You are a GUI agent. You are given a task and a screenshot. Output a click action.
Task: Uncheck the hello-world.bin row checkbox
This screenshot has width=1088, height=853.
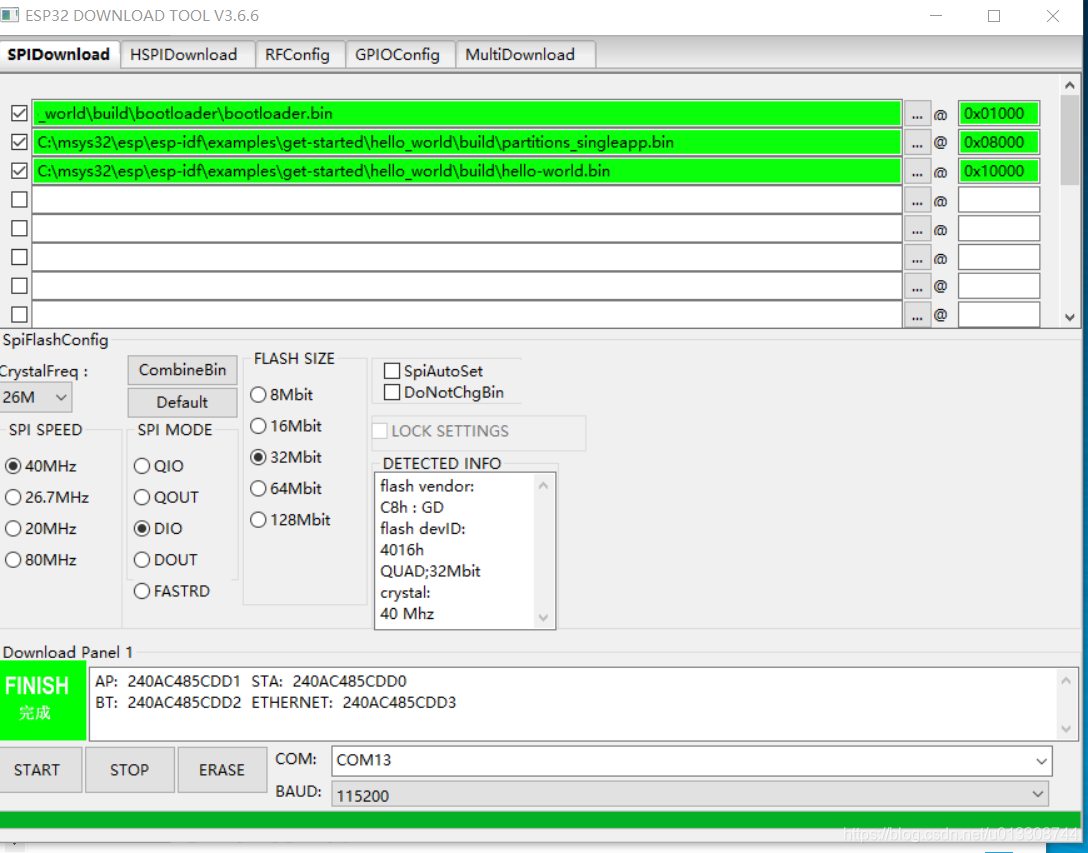point(19,171)
